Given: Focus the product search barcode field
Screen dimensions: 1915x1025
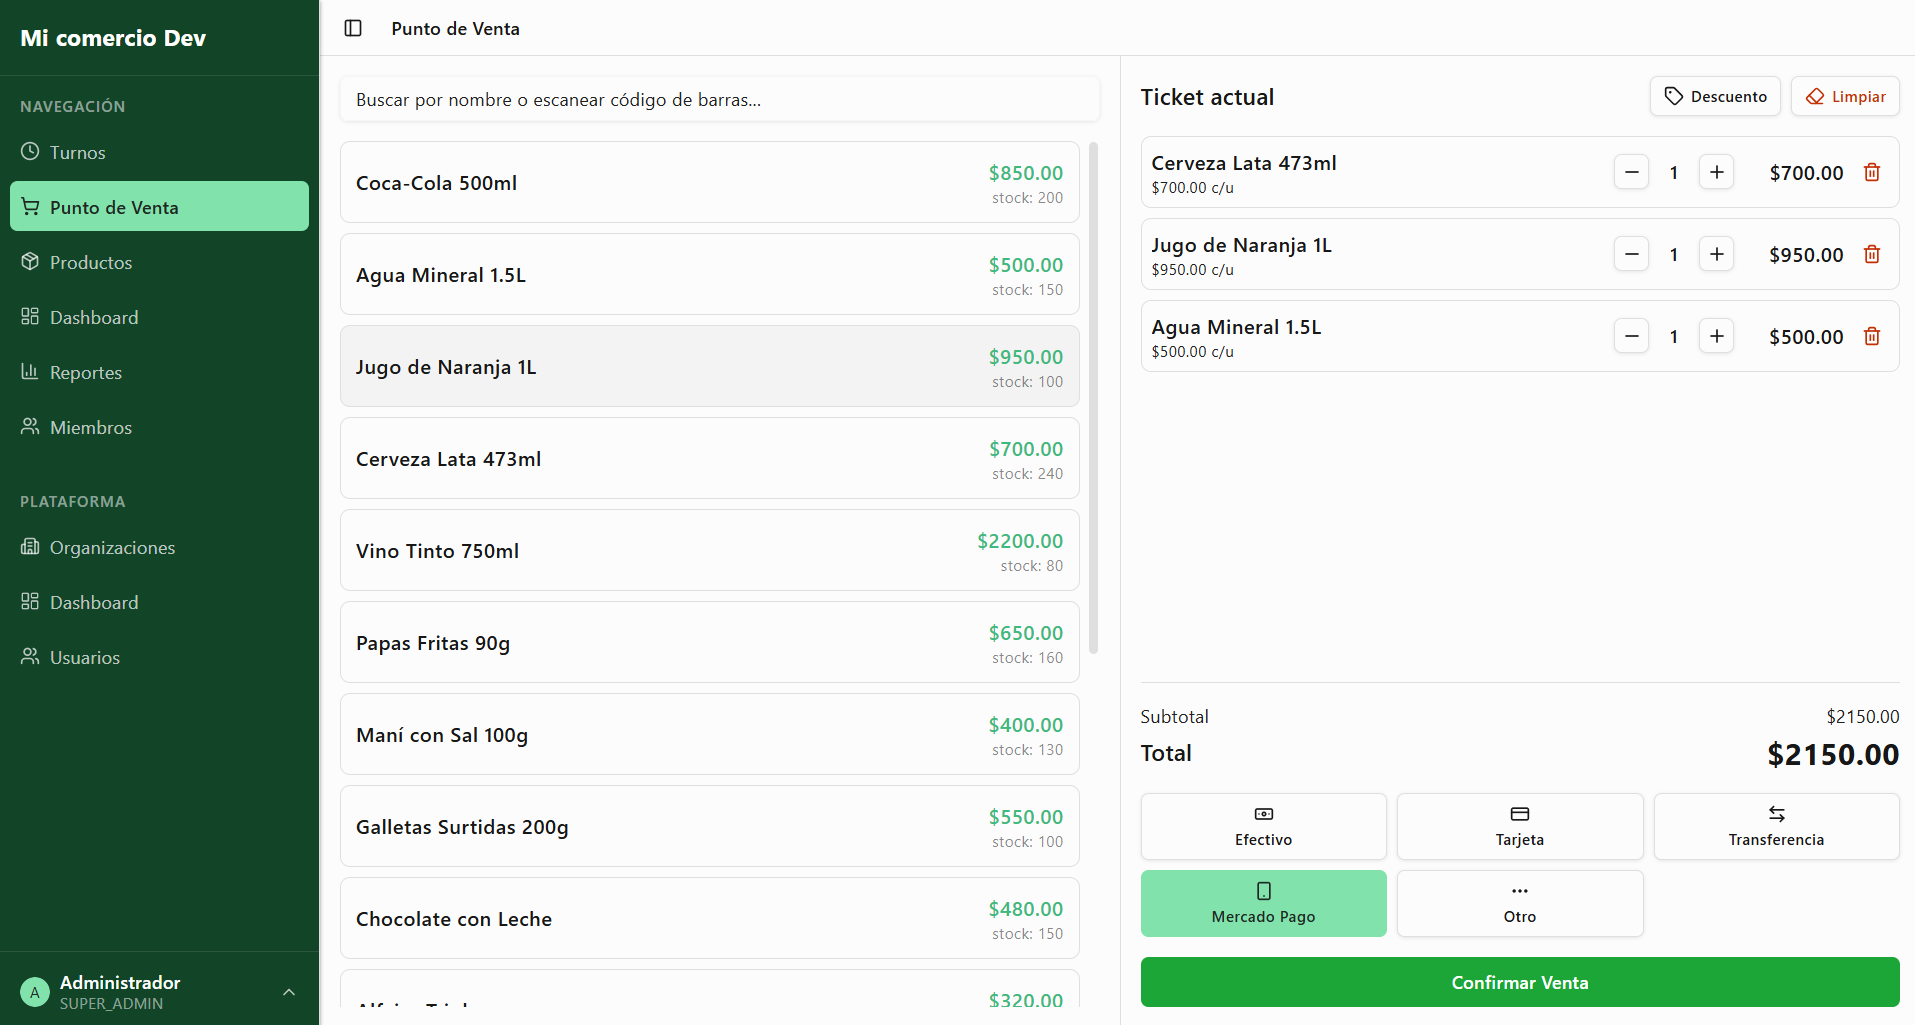Looking at the screenshot, I should coord(719,99).
